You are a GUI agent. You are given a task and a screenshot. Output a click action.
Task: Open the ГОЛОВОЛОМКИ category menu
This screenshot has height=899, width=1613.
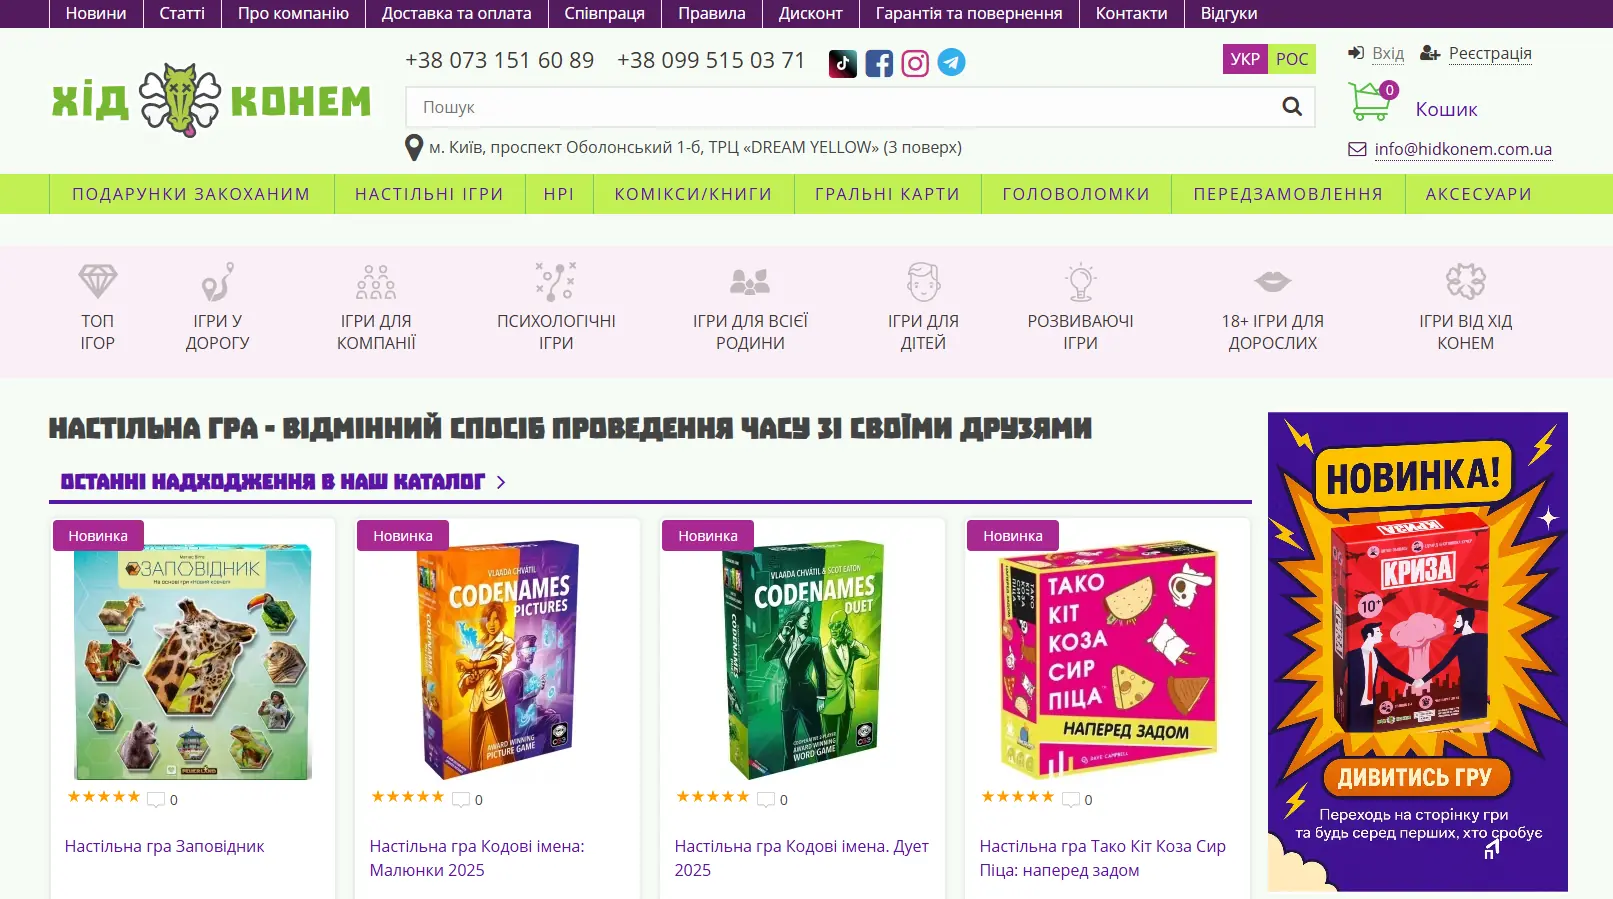click(1076, 194)
